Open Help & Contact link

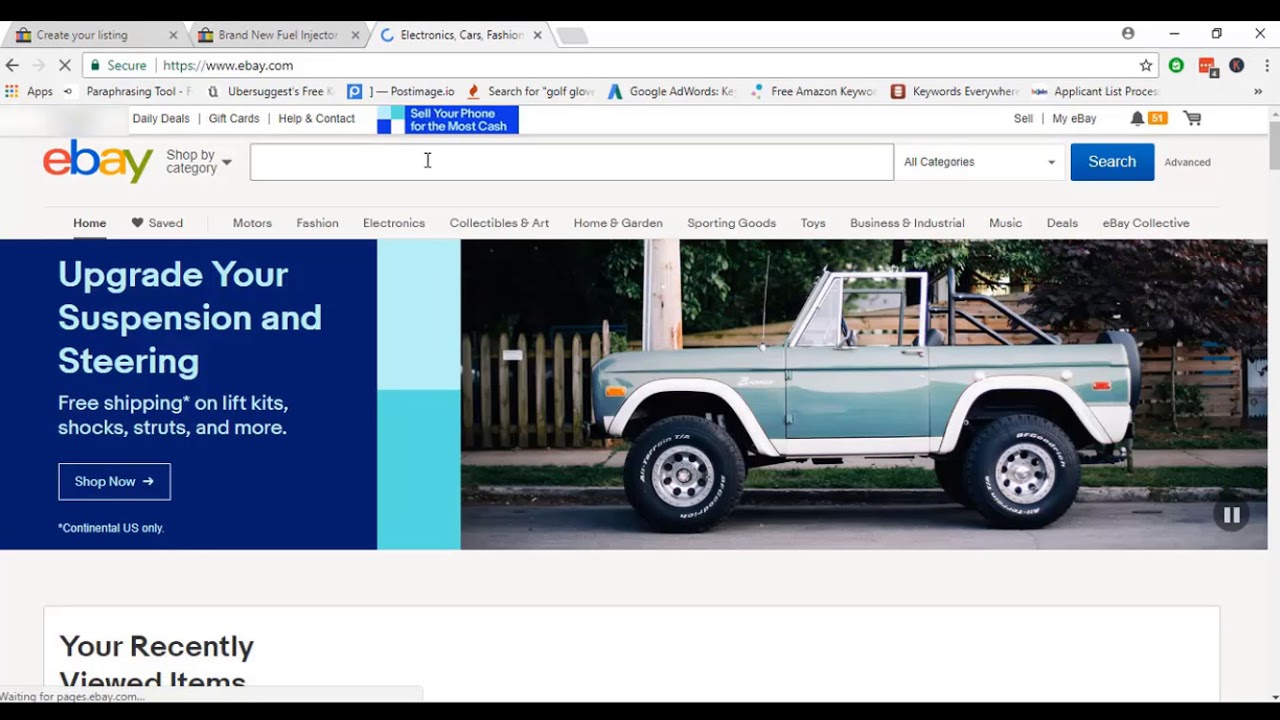[316, 118]
